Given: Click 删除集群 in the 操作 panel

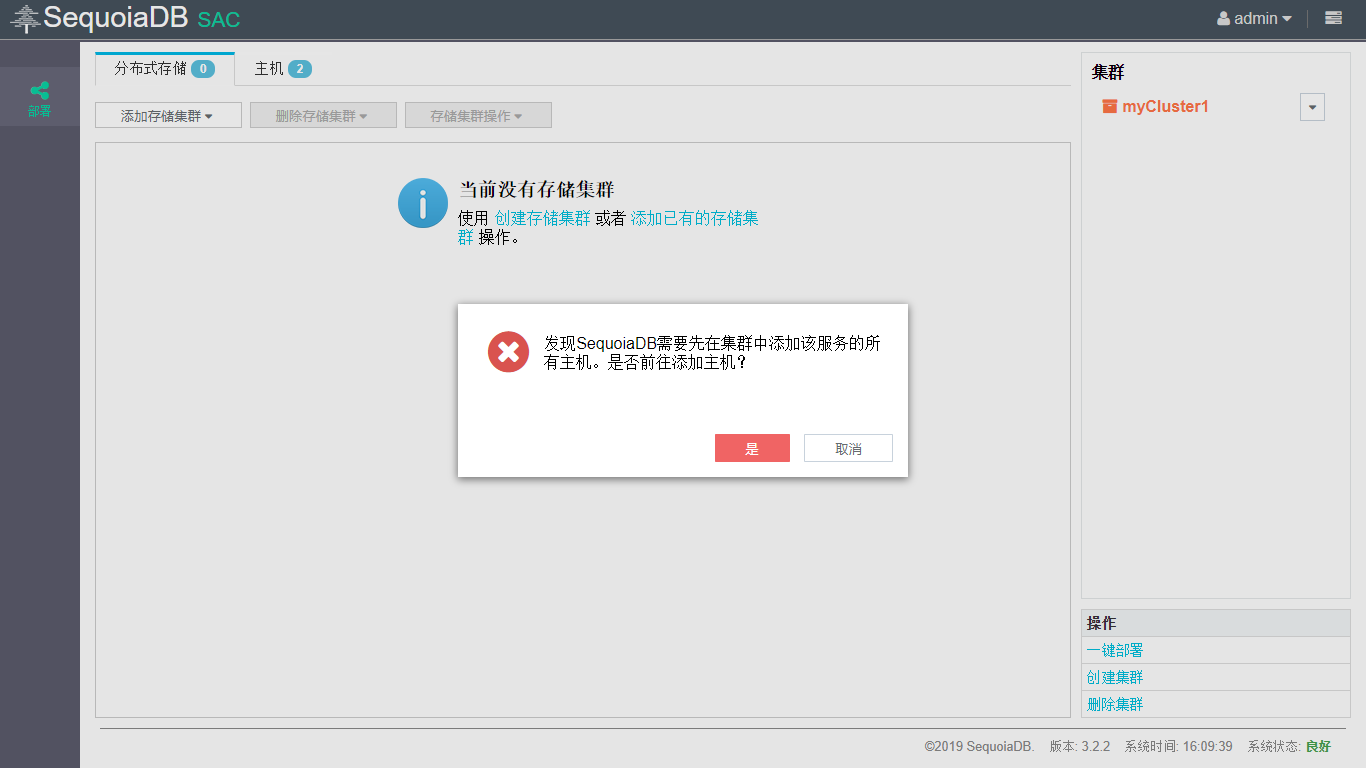Looking at the screenshot, I should (1115, 704).
